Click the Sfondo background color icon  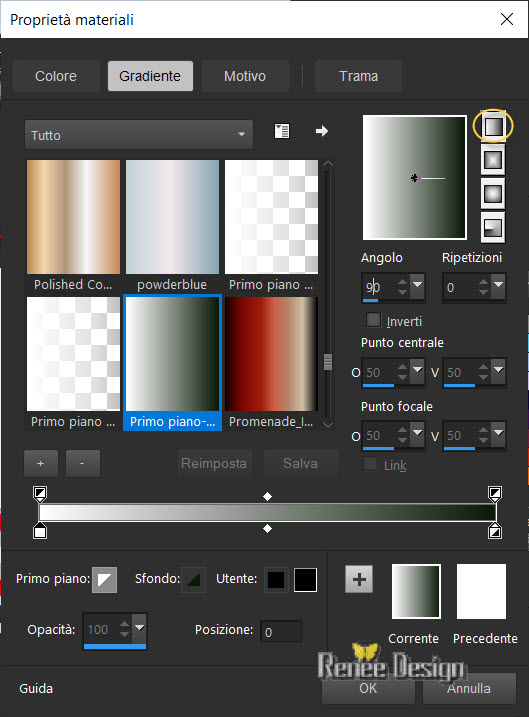pos(193,579)
